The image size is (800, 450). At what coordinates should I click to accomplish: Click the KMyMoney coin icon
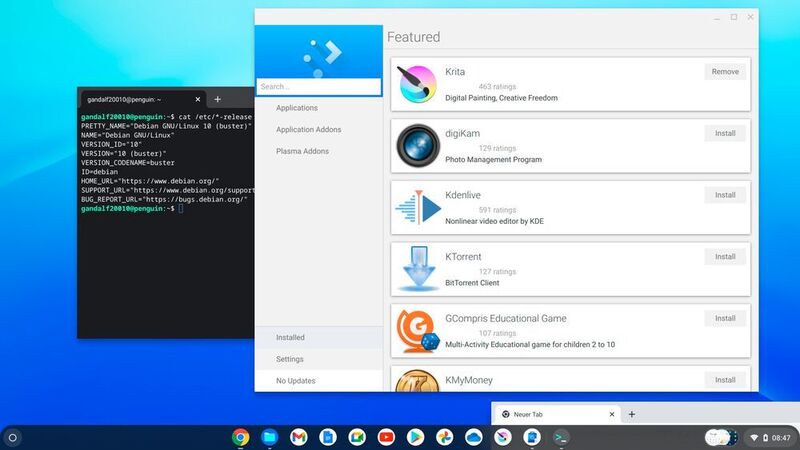[x=417, y=381]
